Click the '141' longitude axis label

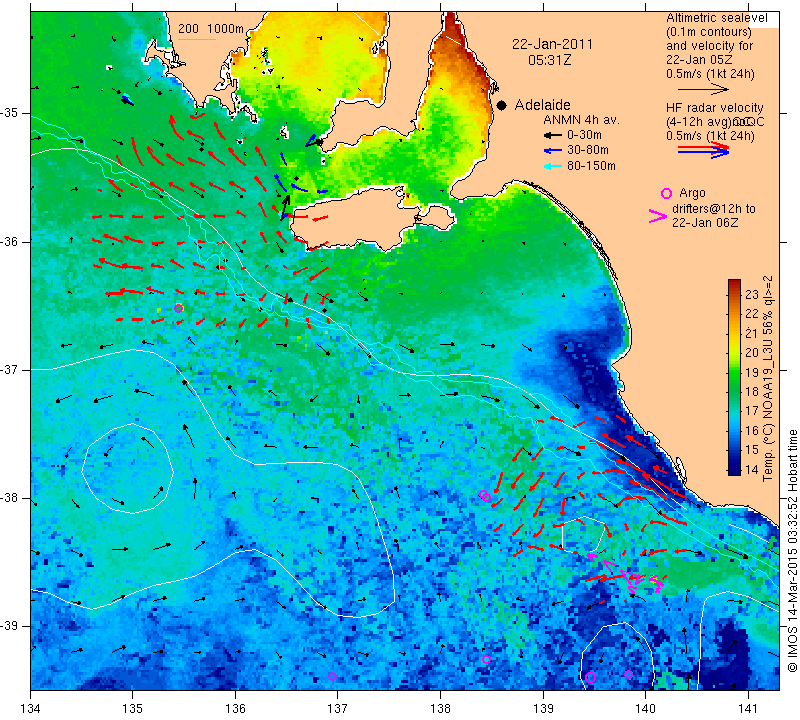click(748, 709)
